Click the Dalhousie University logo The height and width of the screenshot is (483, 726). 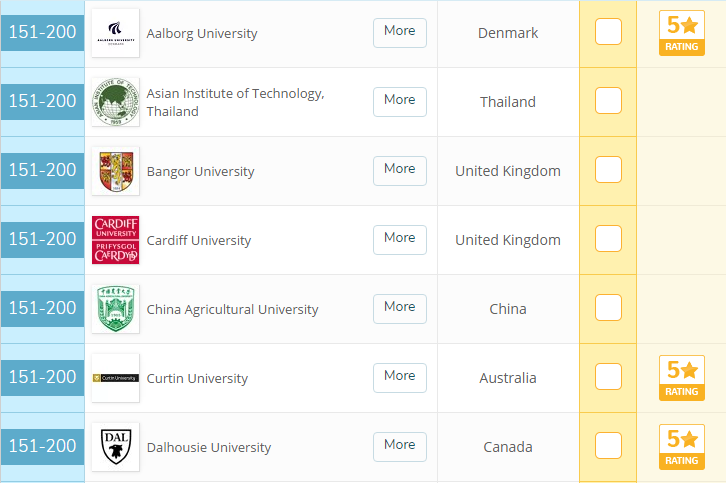click(x=115, y=447)
